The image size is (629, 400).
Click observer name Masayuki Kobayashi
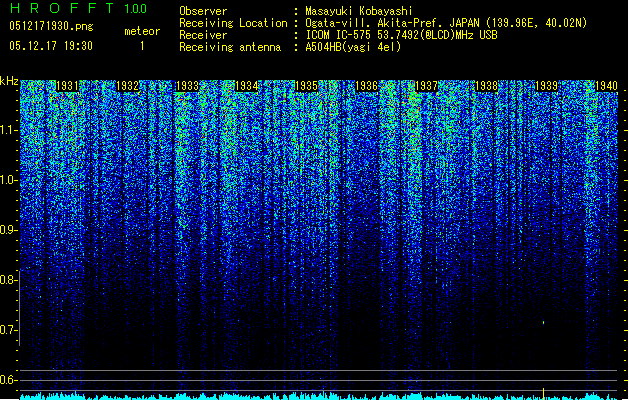[359, 11]
